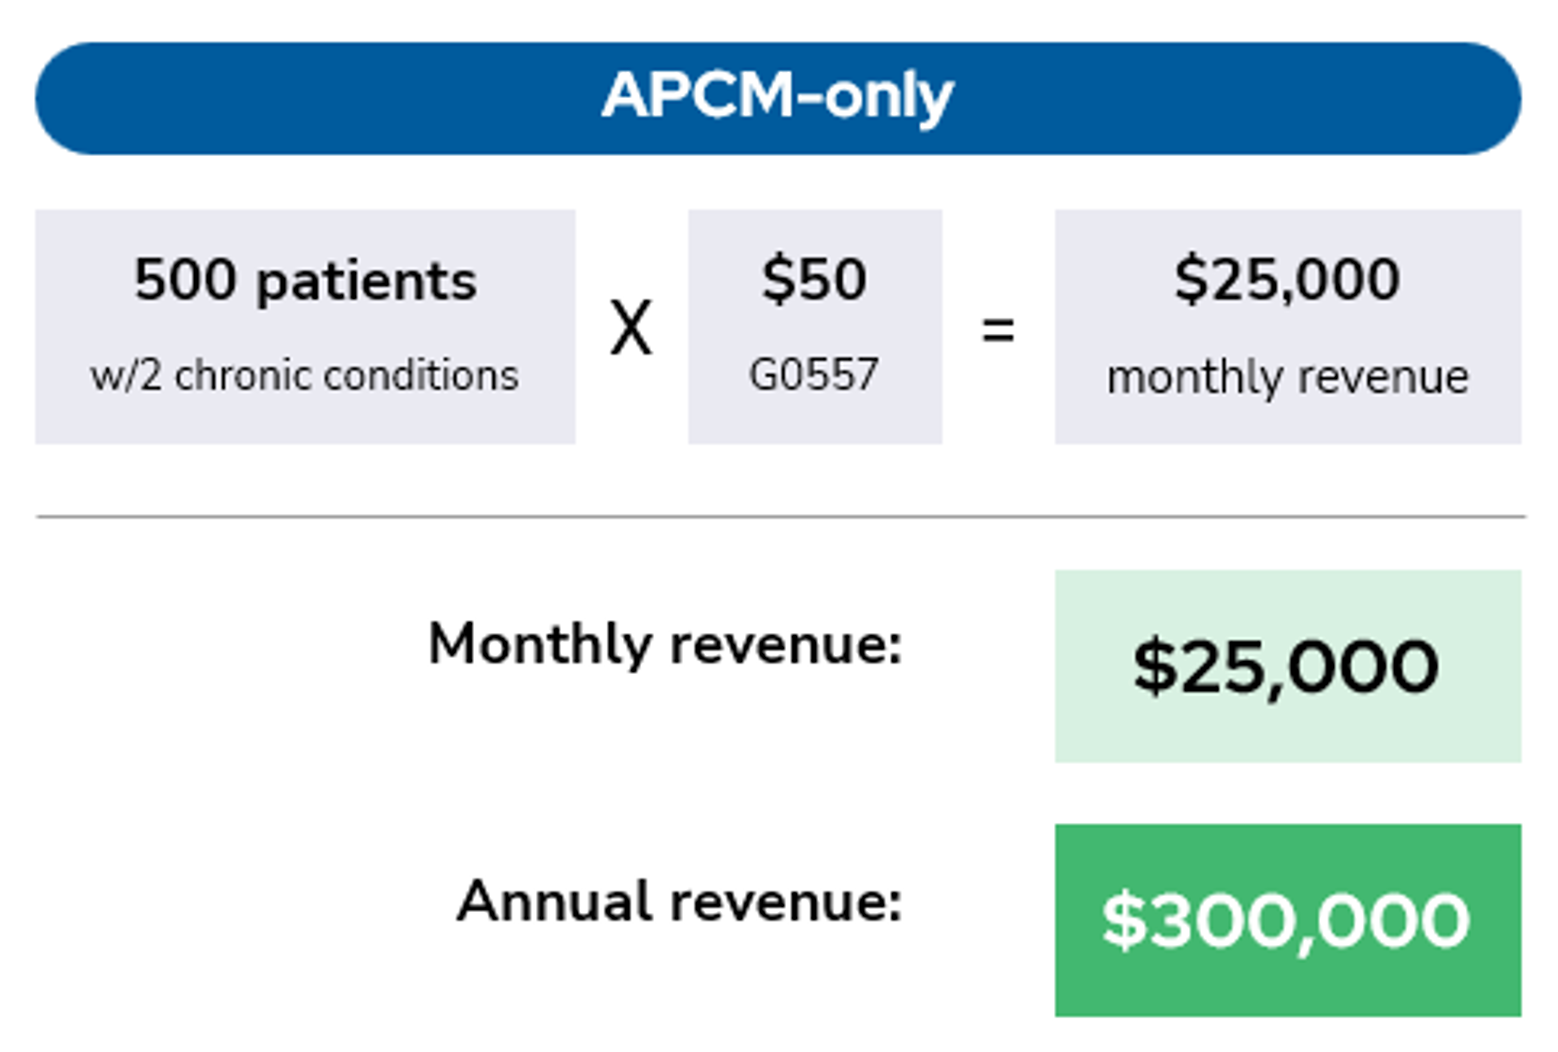Click the lowercase "monthly revenue" caption

point(1287,377)
